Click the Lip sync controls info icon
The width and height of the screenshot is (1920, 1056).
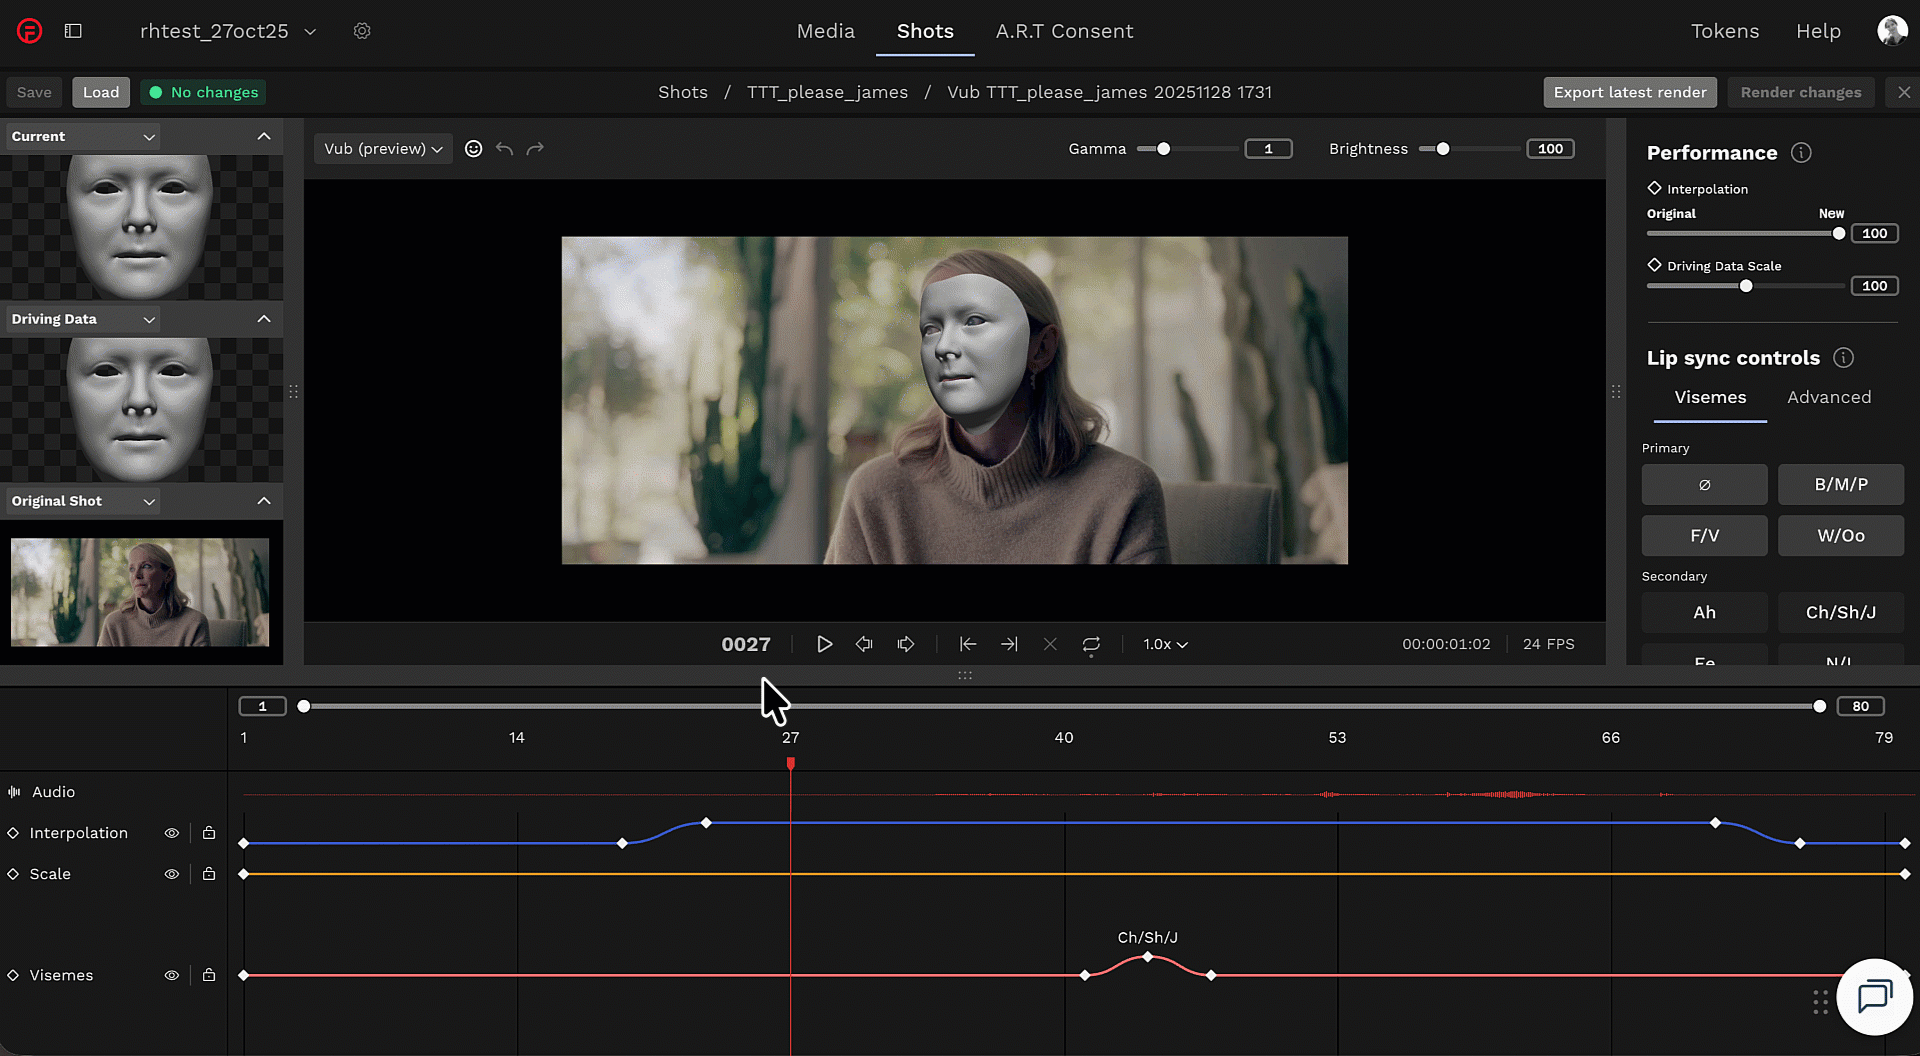point(1843,358)
